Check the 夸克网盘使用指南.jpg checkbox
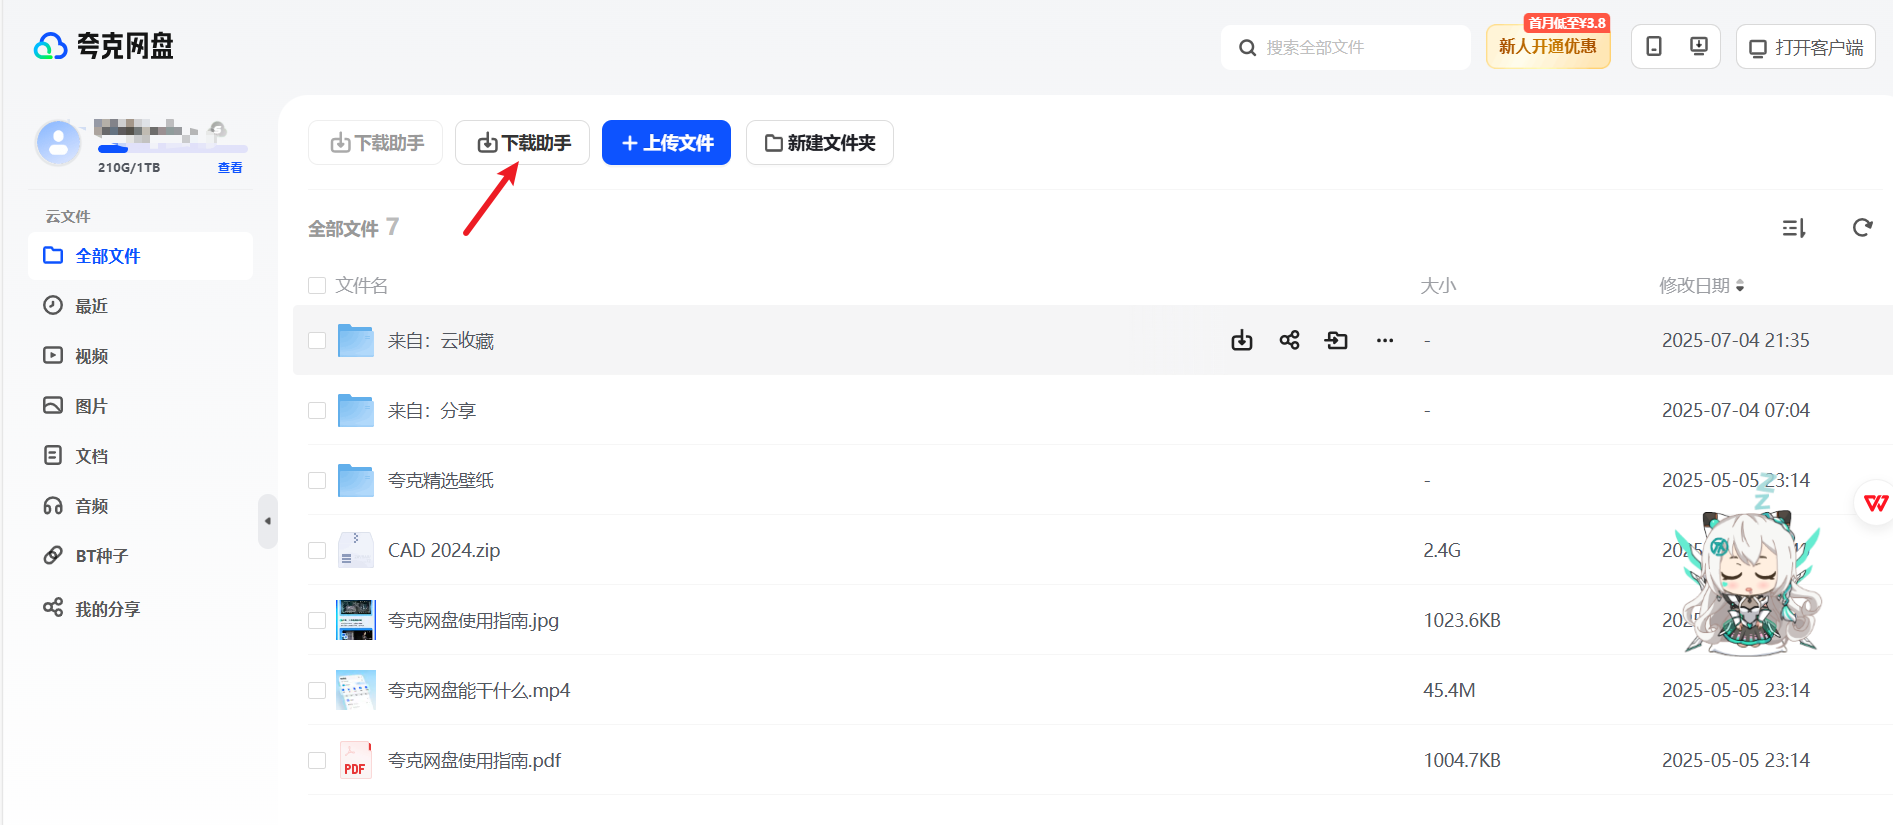Image resolution: width=1893 pixels, height=825 pixels. [317, 620]
